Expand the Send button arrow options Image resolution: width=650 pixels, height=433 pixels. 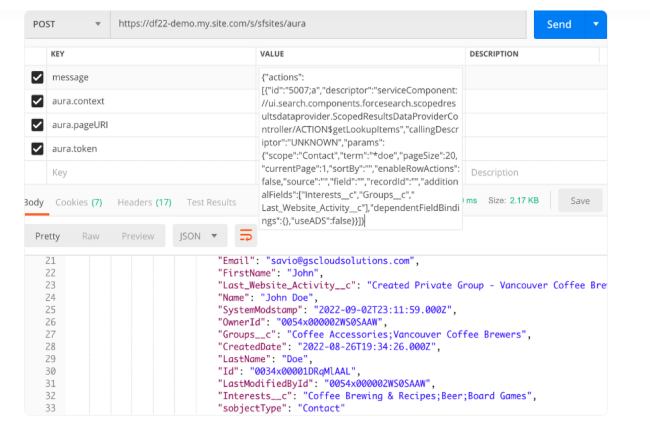point(597,23)
